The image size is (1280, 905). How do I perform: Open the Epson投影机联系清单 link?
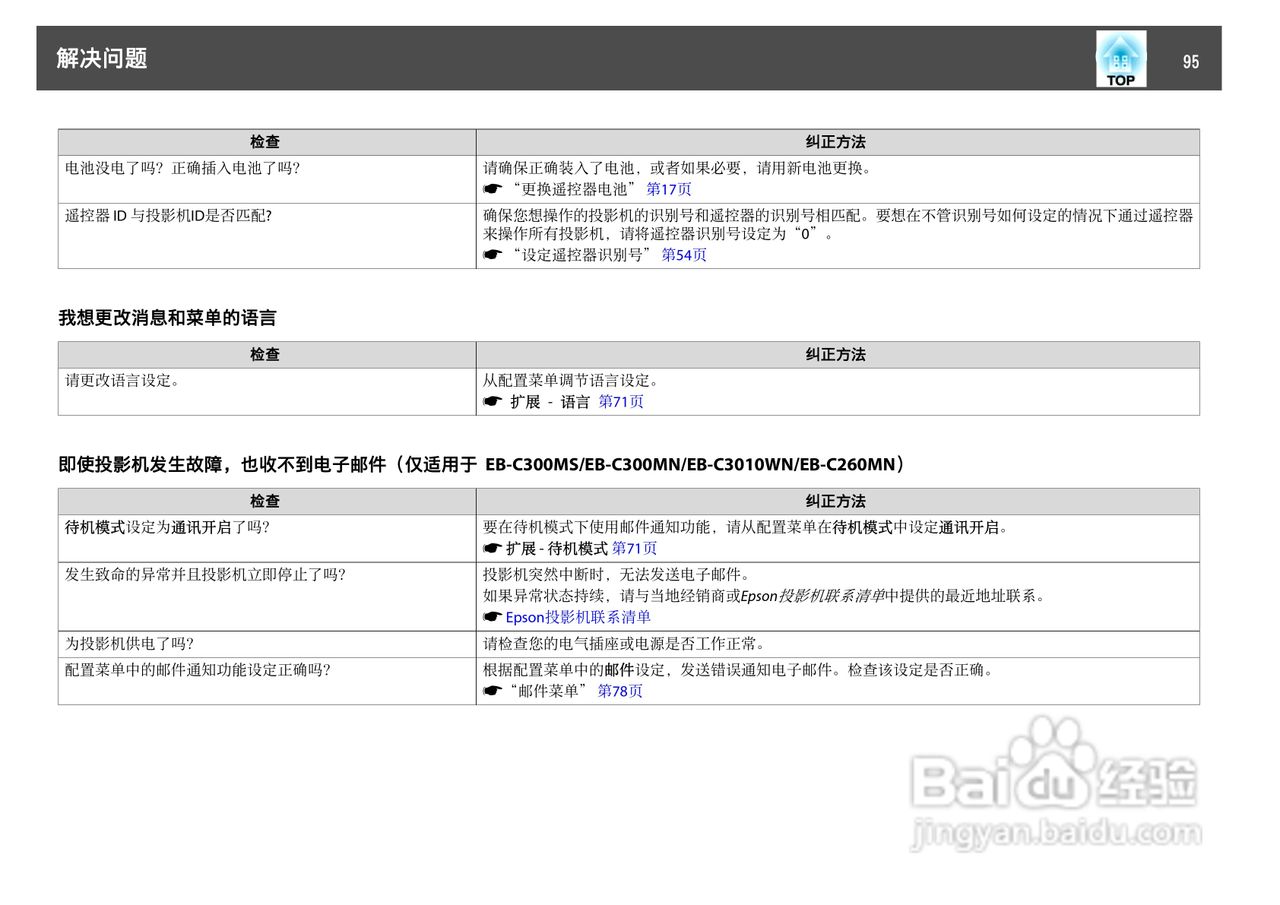pos(578,618)
